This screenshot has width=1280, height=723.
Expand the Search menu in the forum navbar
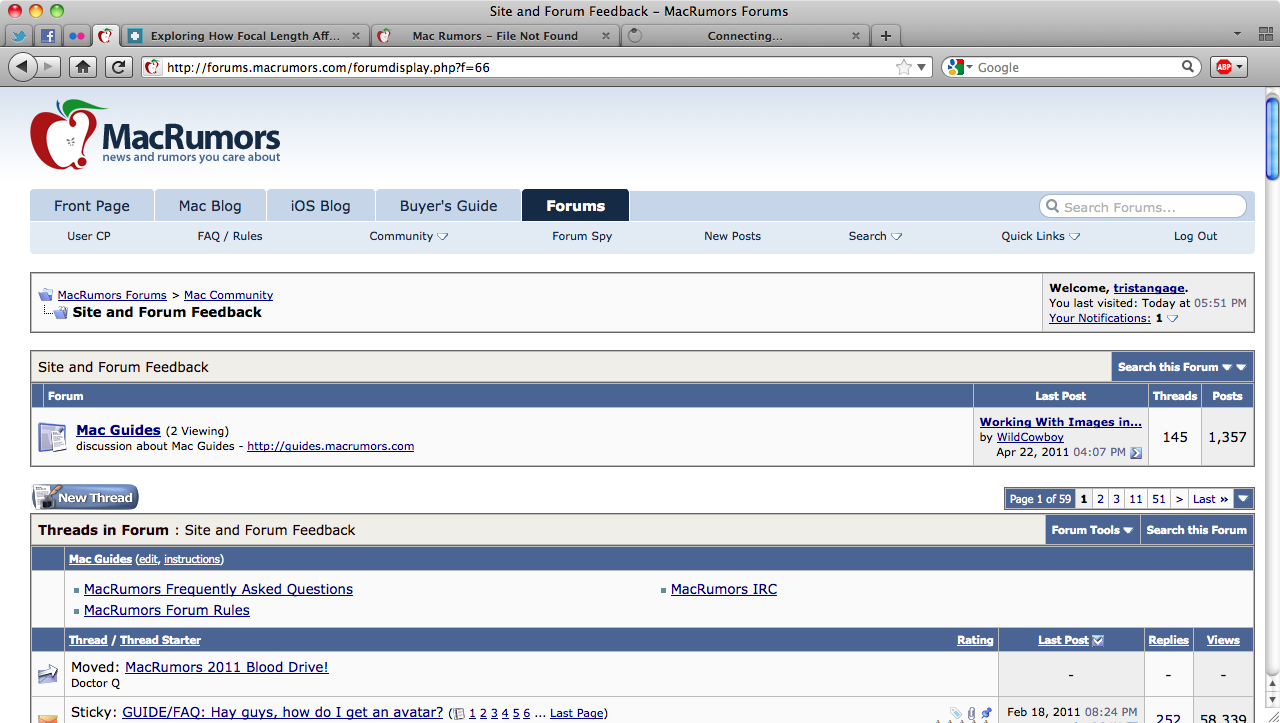(875, 236)
